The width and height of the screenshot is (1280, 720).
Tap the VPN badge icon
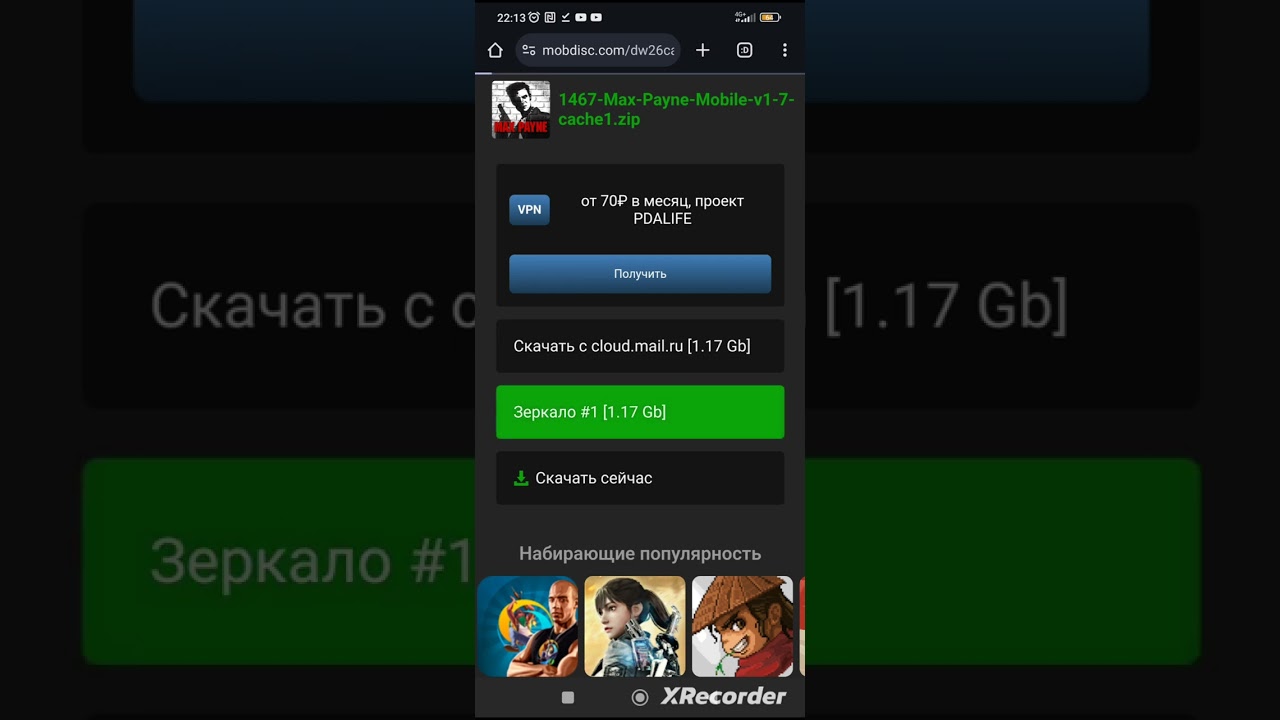529,210
